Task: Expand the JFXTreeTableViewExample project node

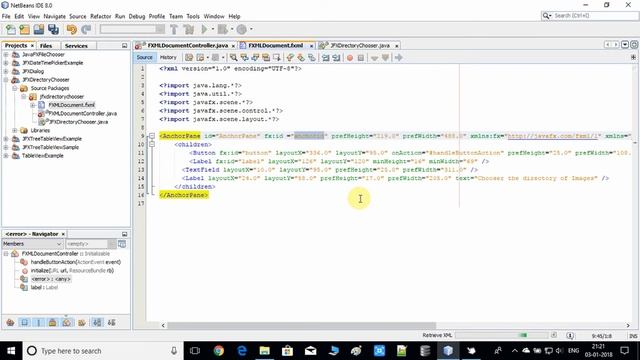Action: pos(6,139)
